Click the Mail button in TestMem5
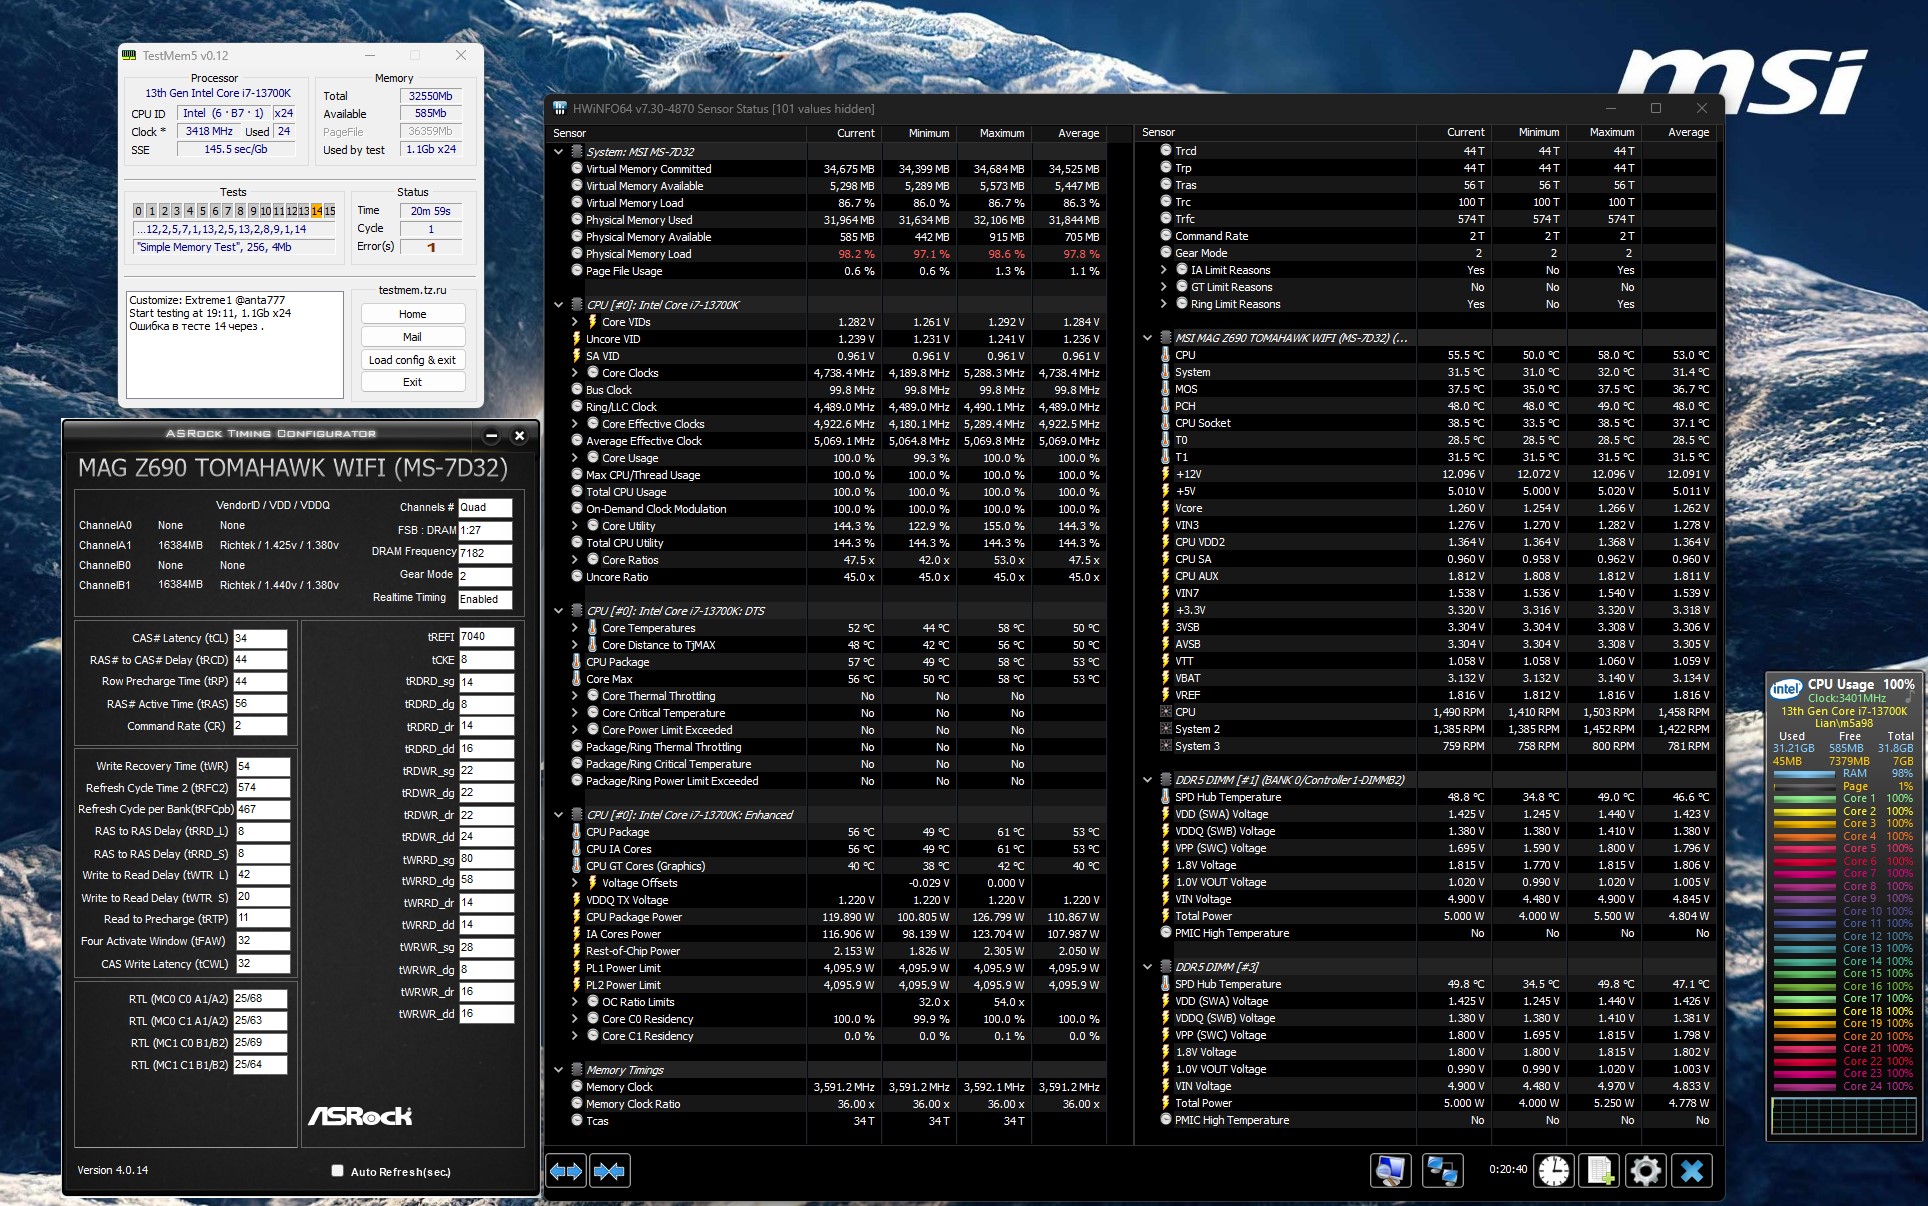Viewport: 1928px width, 1206px height. click(412, 337)
